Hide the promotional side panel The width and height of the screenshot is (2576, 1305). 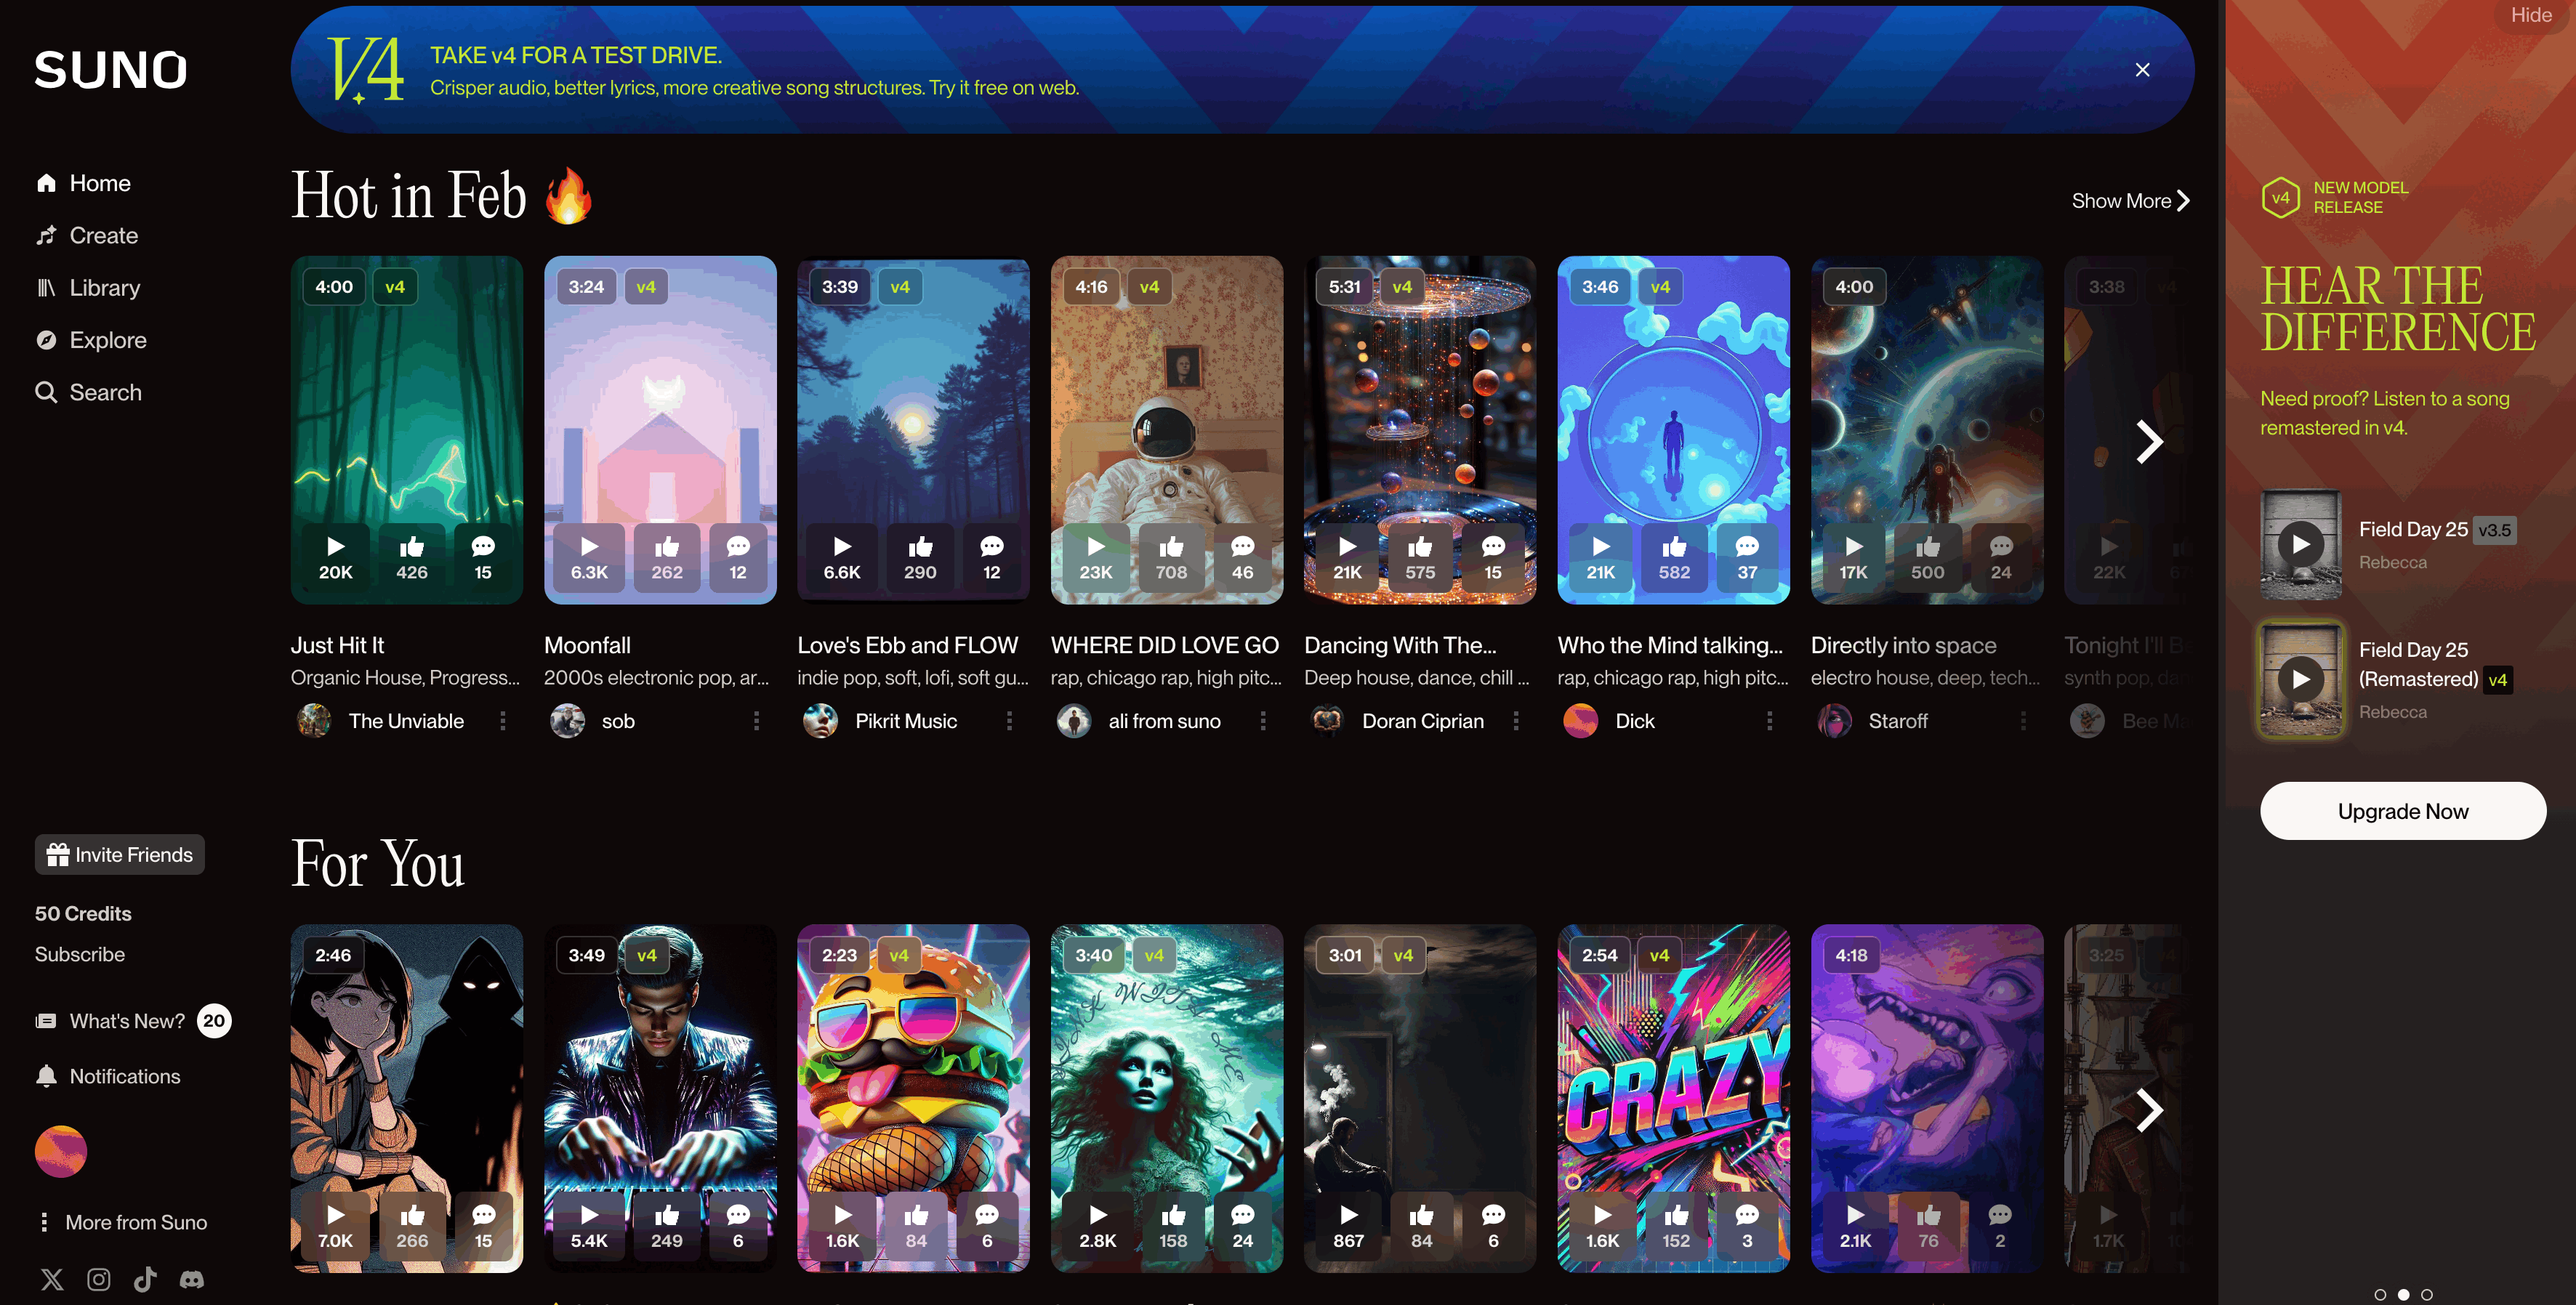pos(2530,15)
